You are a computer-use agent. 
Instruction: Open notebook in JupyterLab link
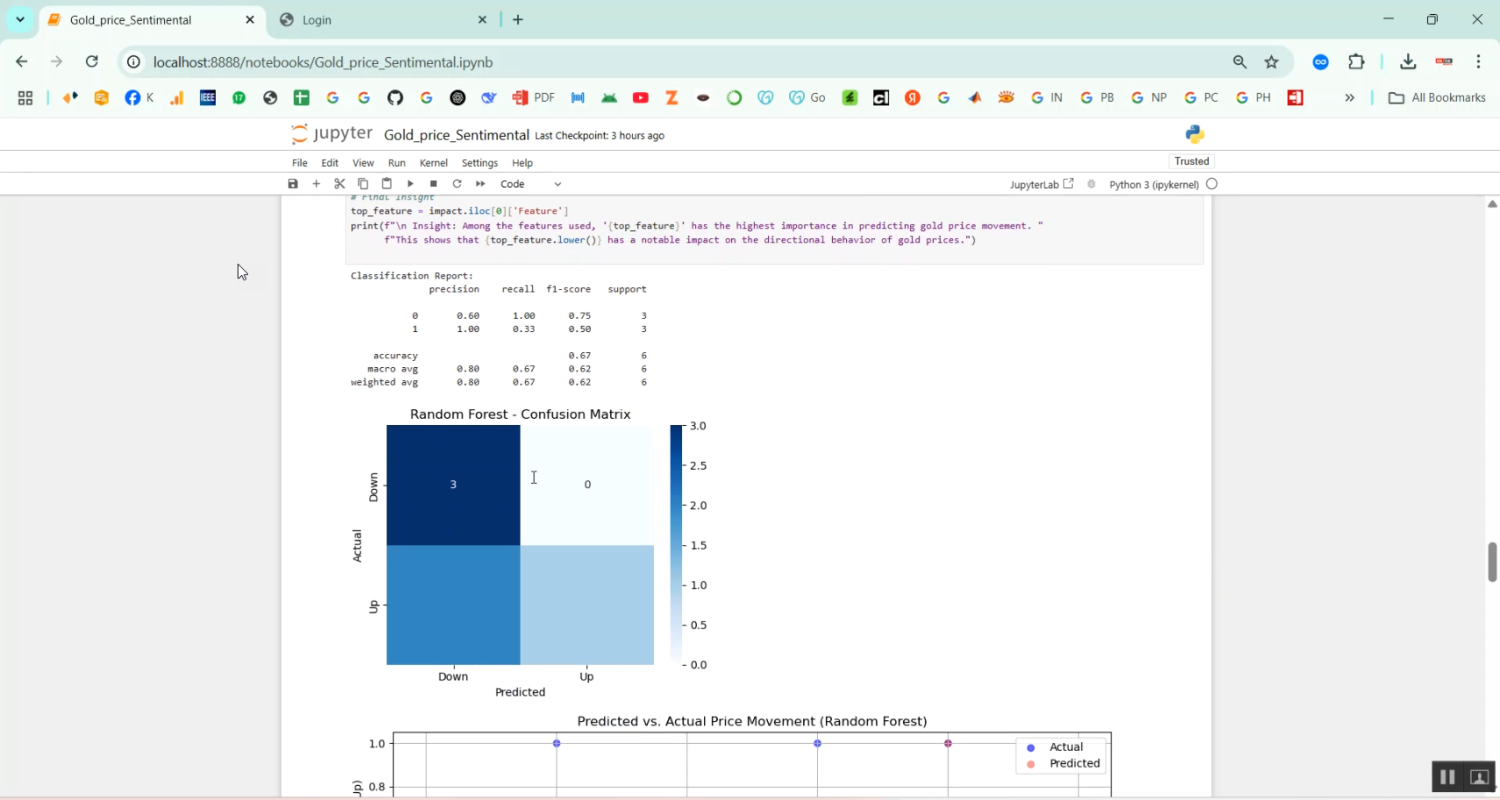(1041, 184)
